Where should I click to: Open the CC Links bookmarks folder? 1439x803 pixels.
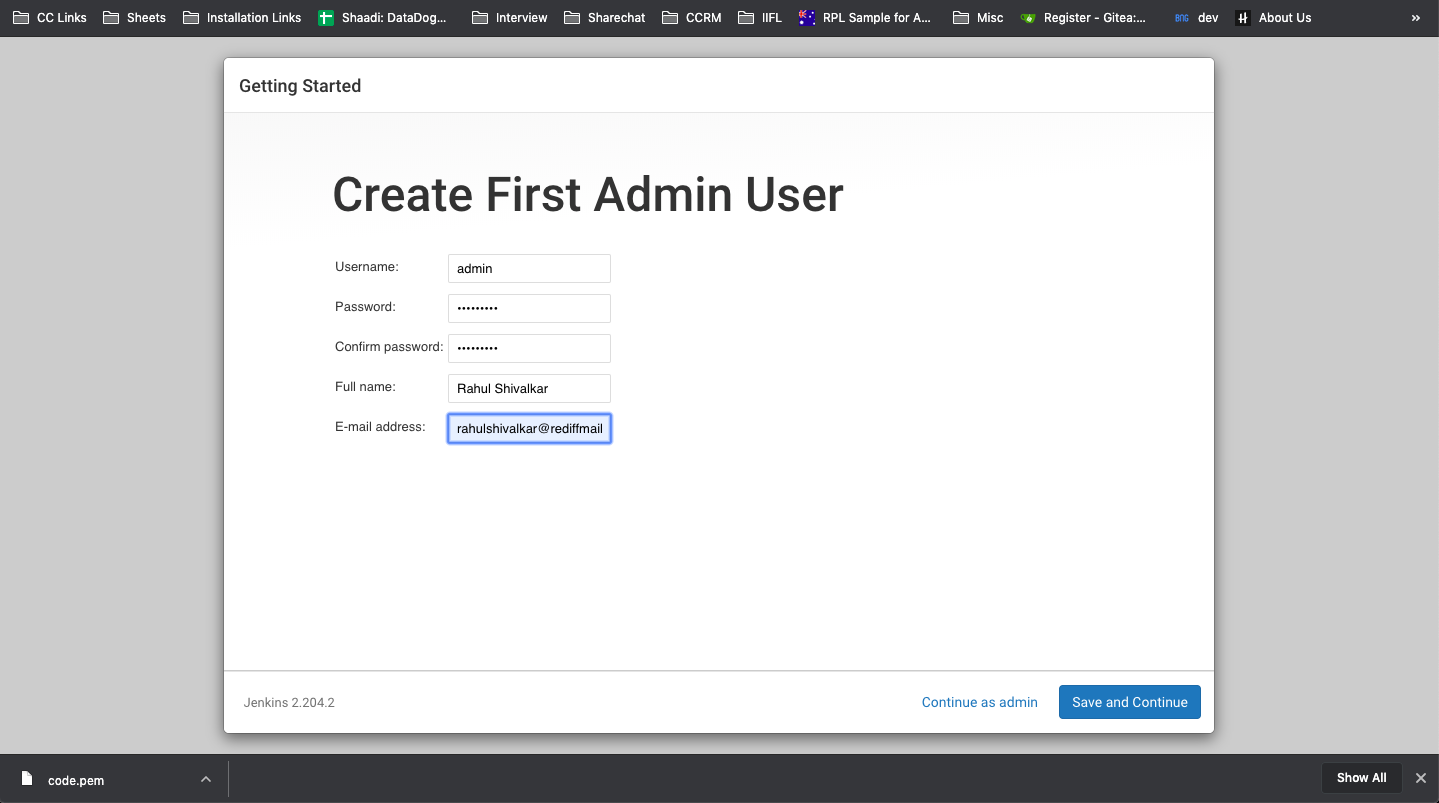48,17
